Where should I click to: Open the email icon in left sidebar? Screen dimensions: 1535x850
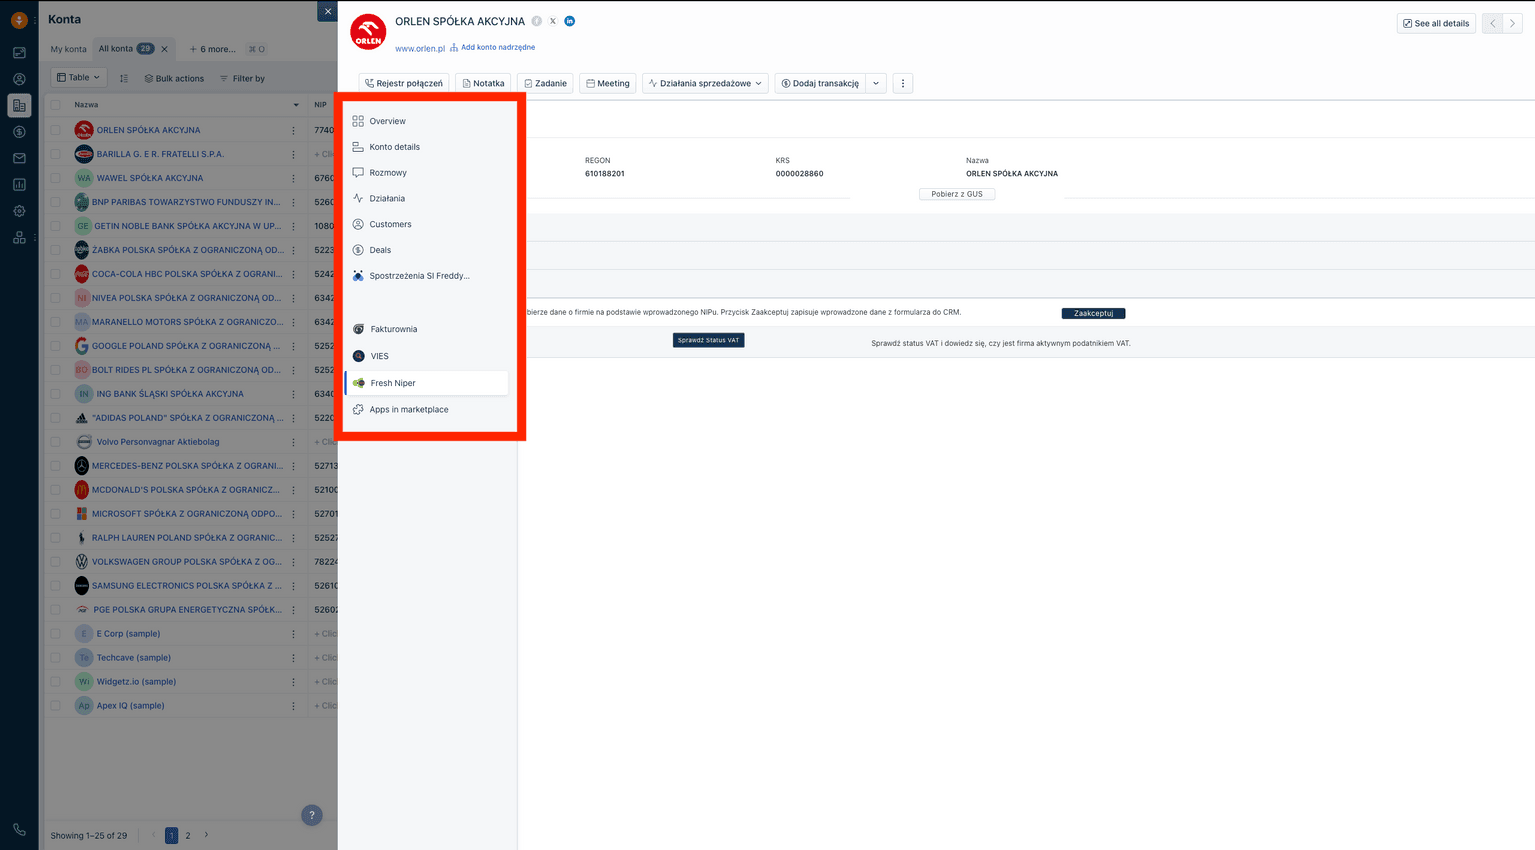(19, 158)
